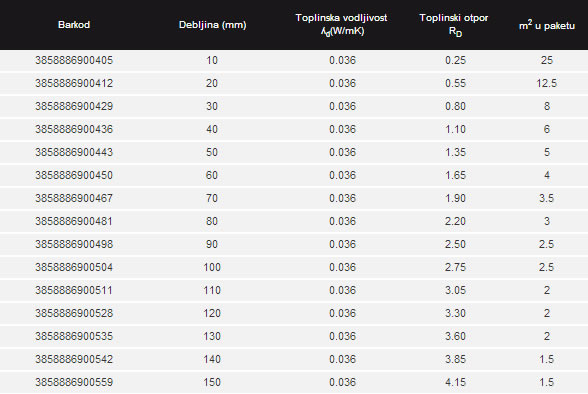588x394 pixels.
Task: Select barcode 3858886900429 cell
Action: [74, 106]
